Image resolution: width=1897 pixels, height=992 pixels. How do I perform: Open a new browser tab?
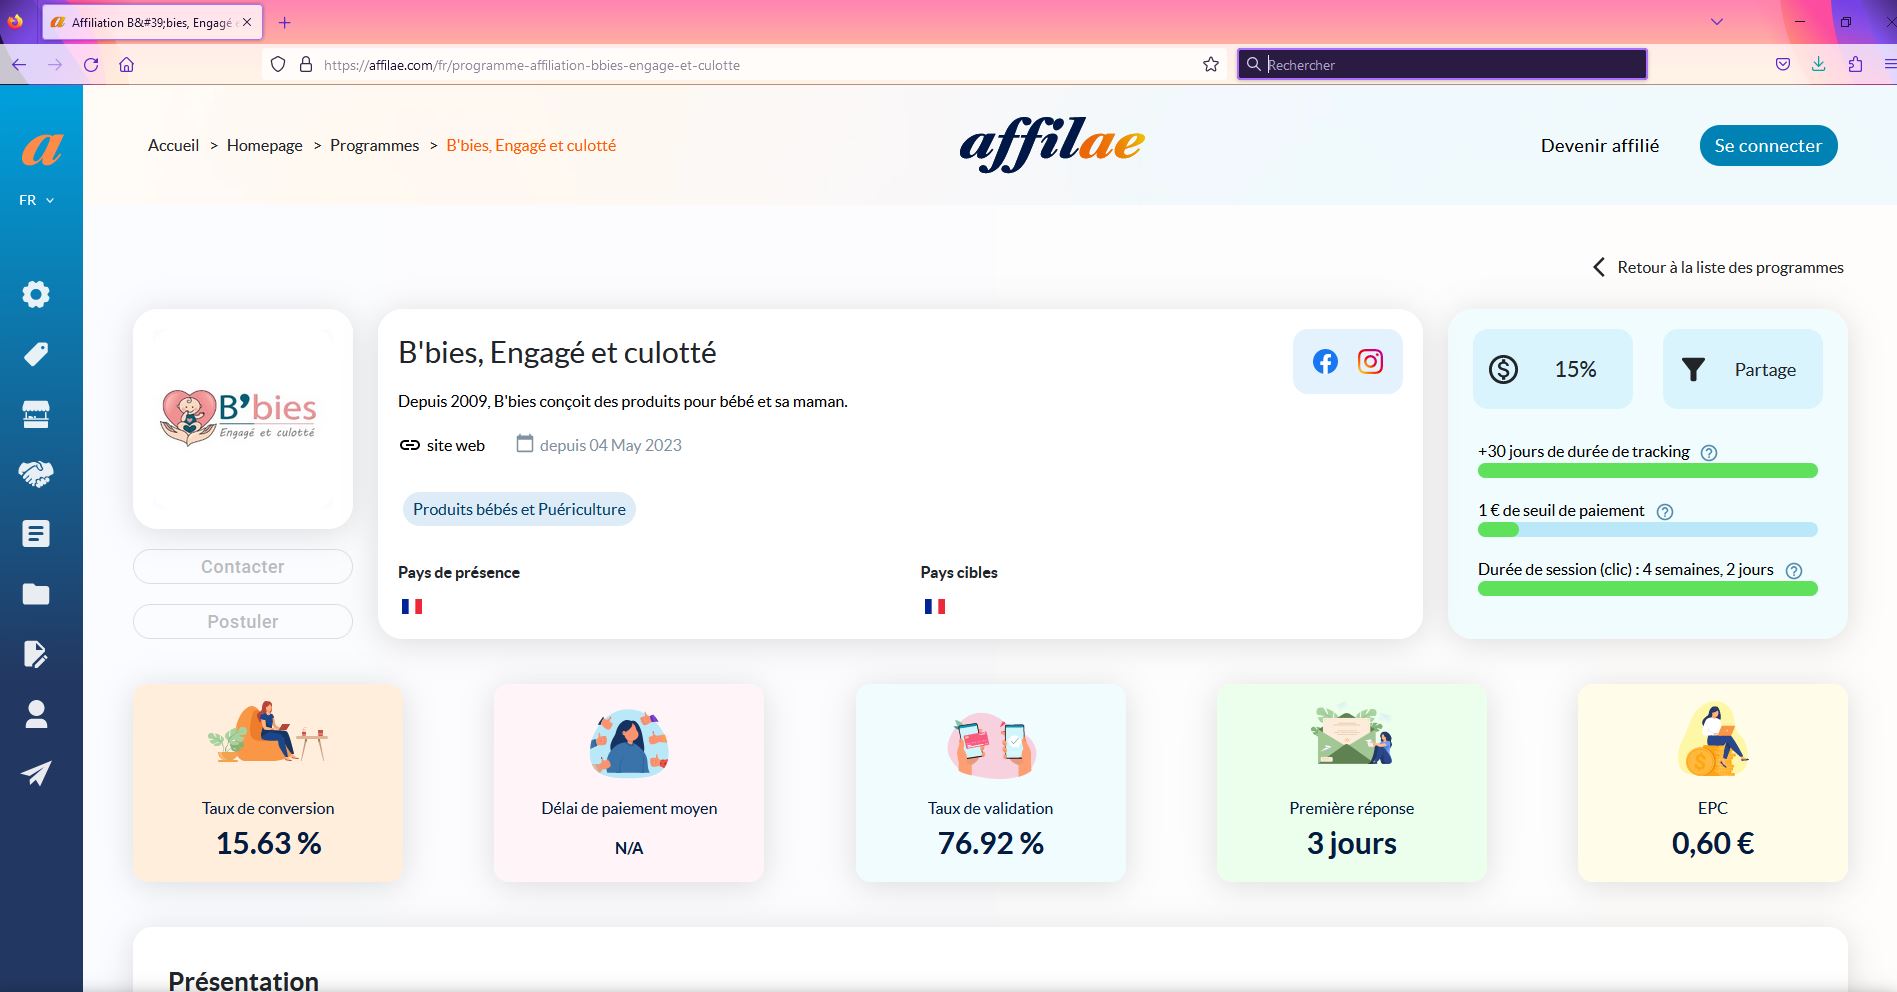[x=285, y=22]
